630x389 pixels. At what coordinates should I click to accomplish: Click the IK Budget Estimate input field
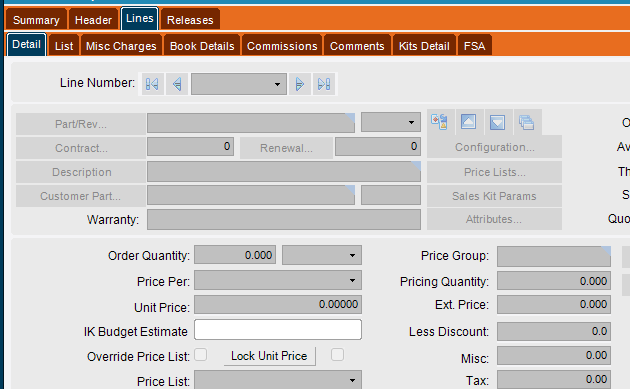coord(278,330)
